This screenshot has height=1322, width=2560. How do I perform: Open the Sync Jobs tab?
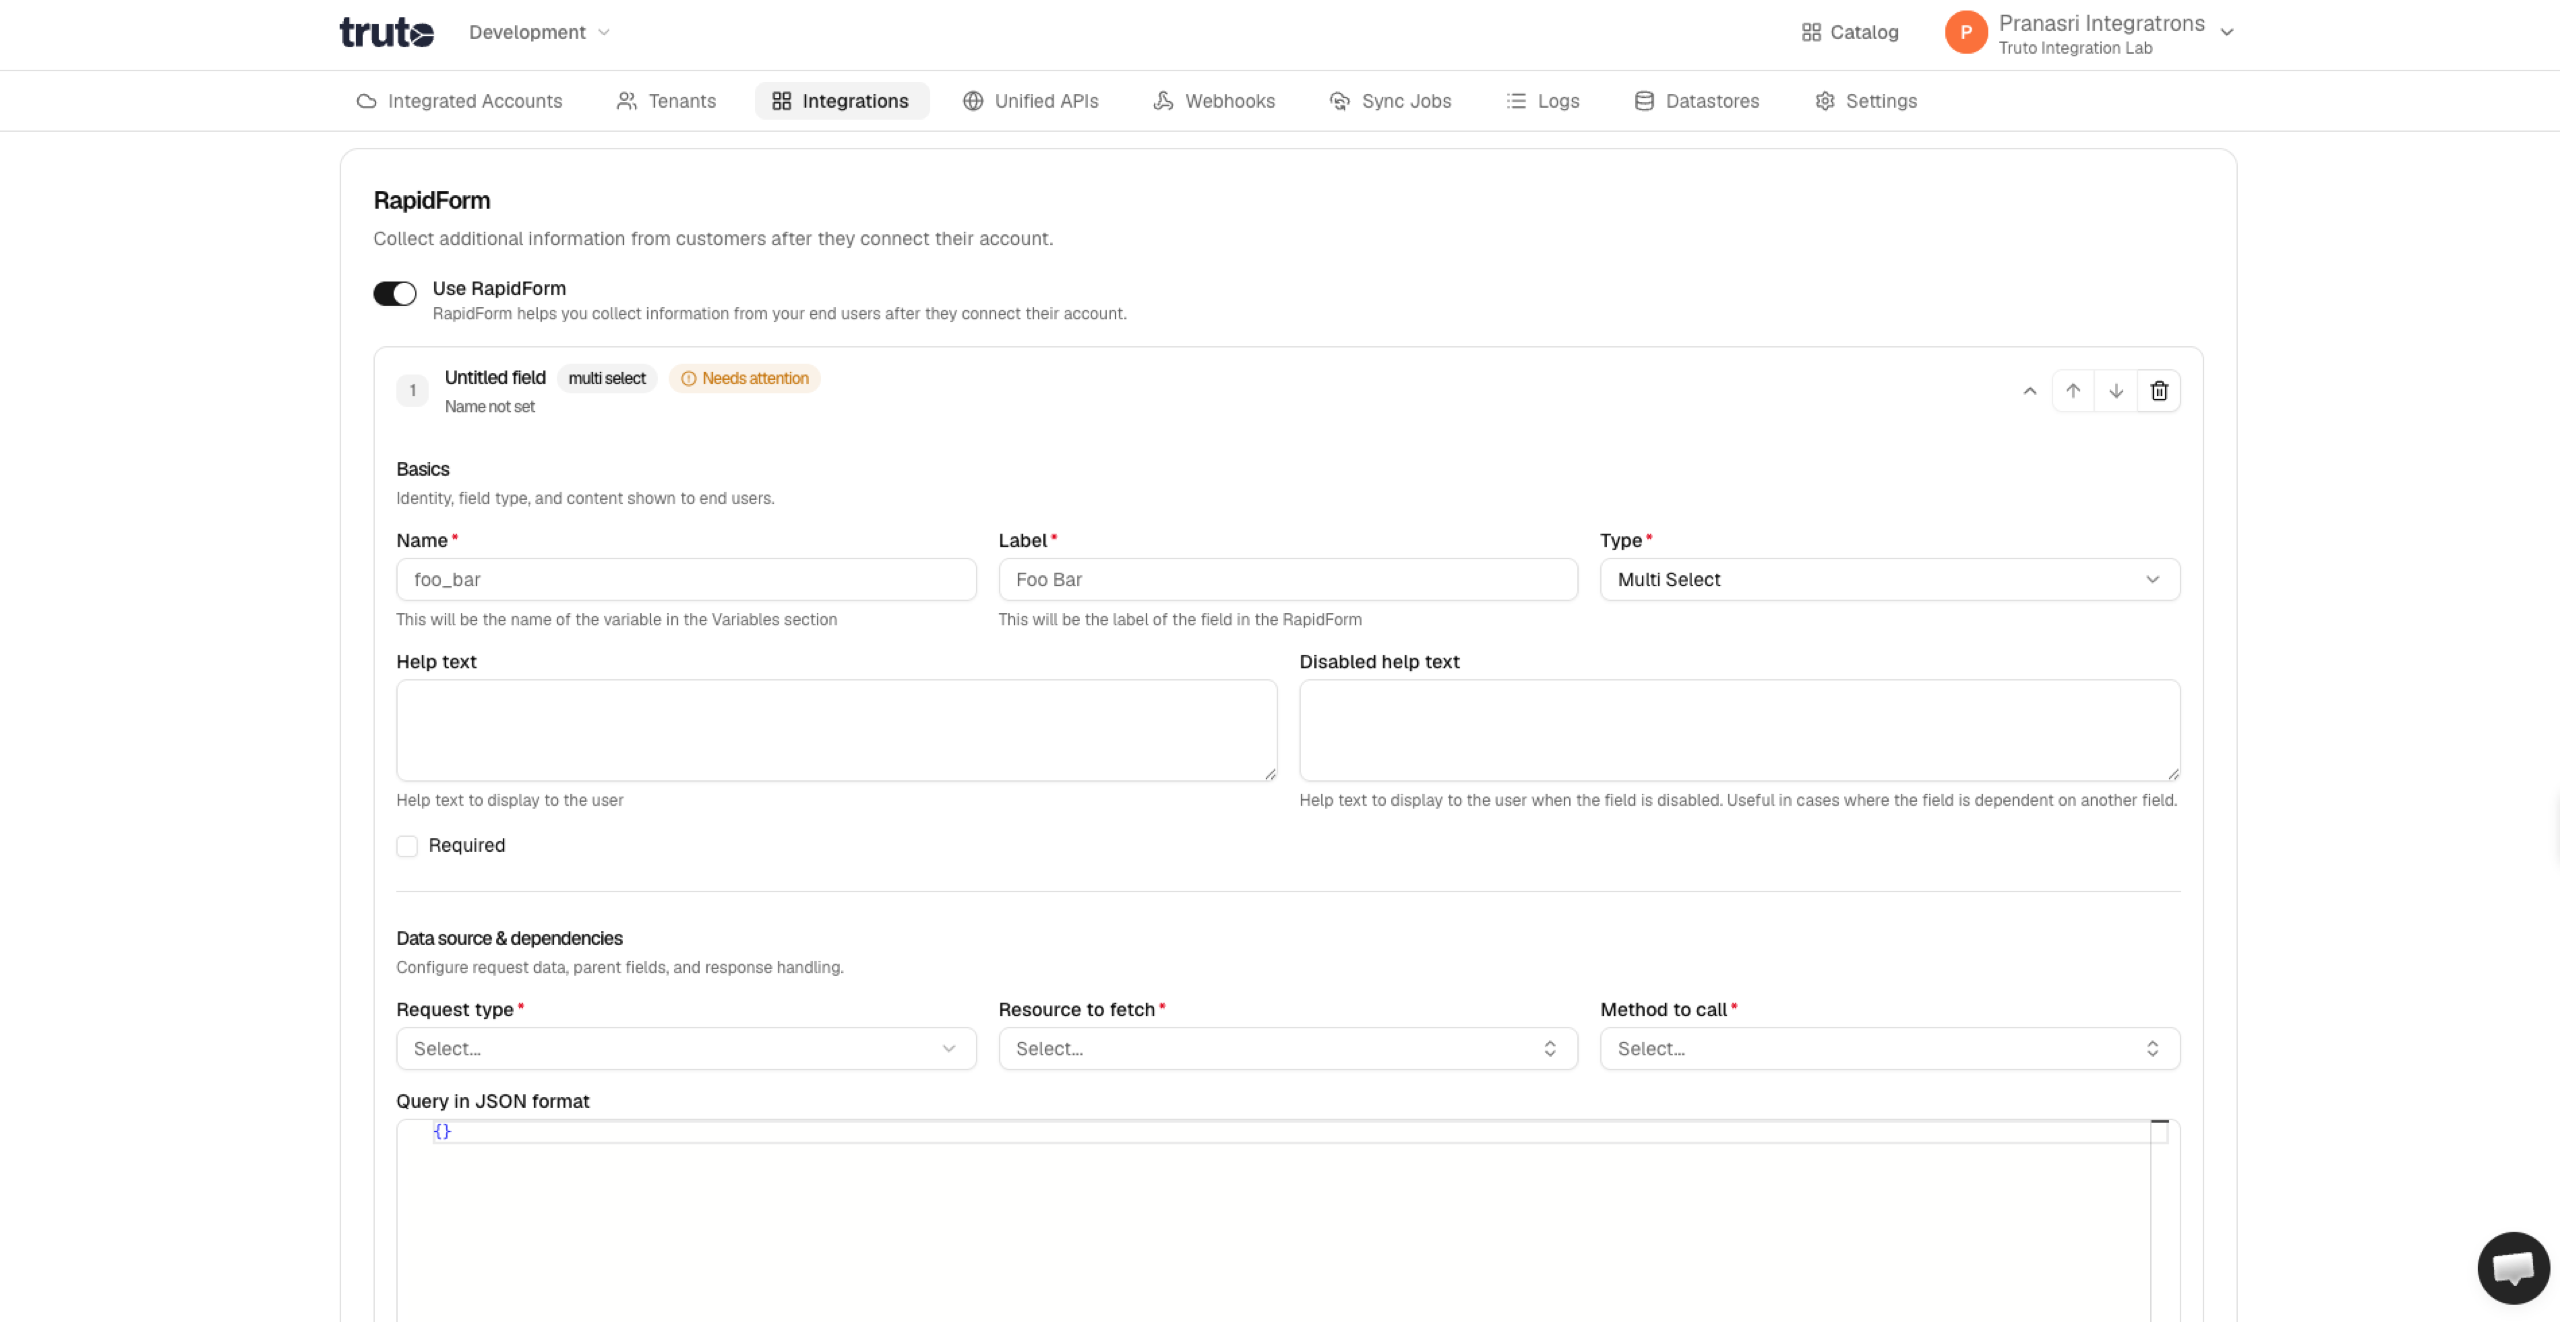tap(1390, 101)
